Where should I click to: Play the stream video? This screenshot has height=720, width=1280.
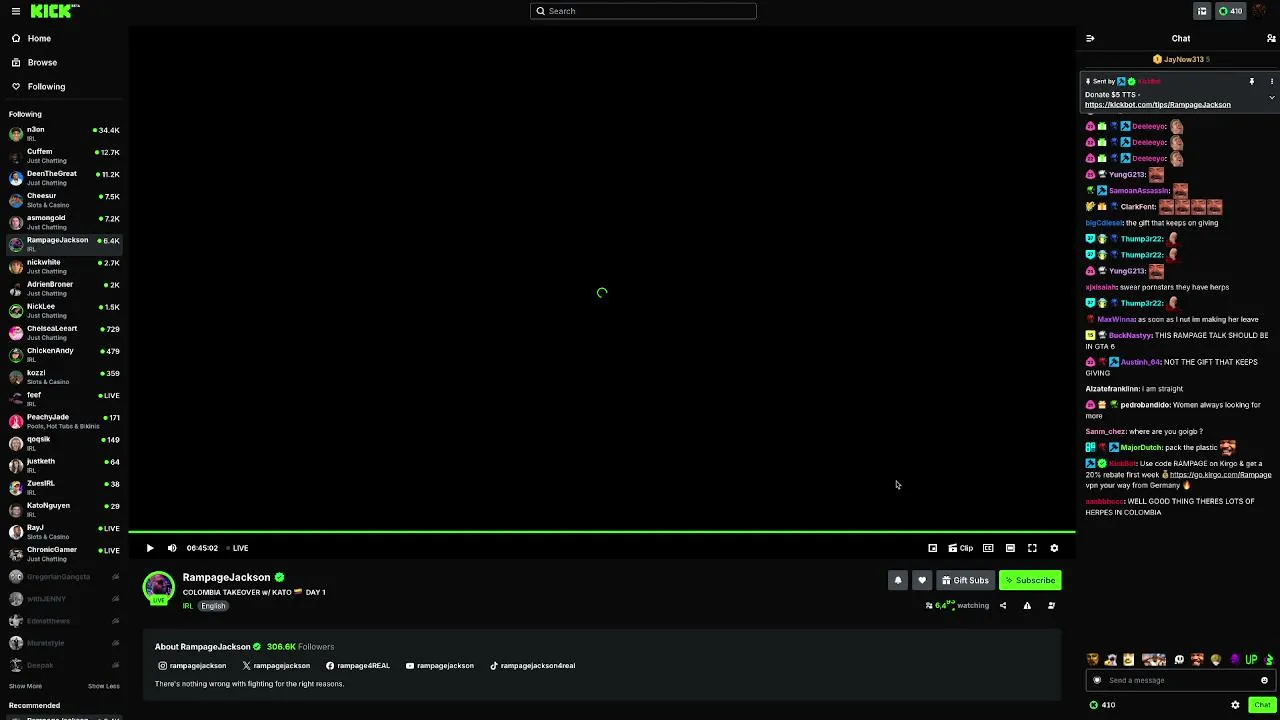coord(150,548)
